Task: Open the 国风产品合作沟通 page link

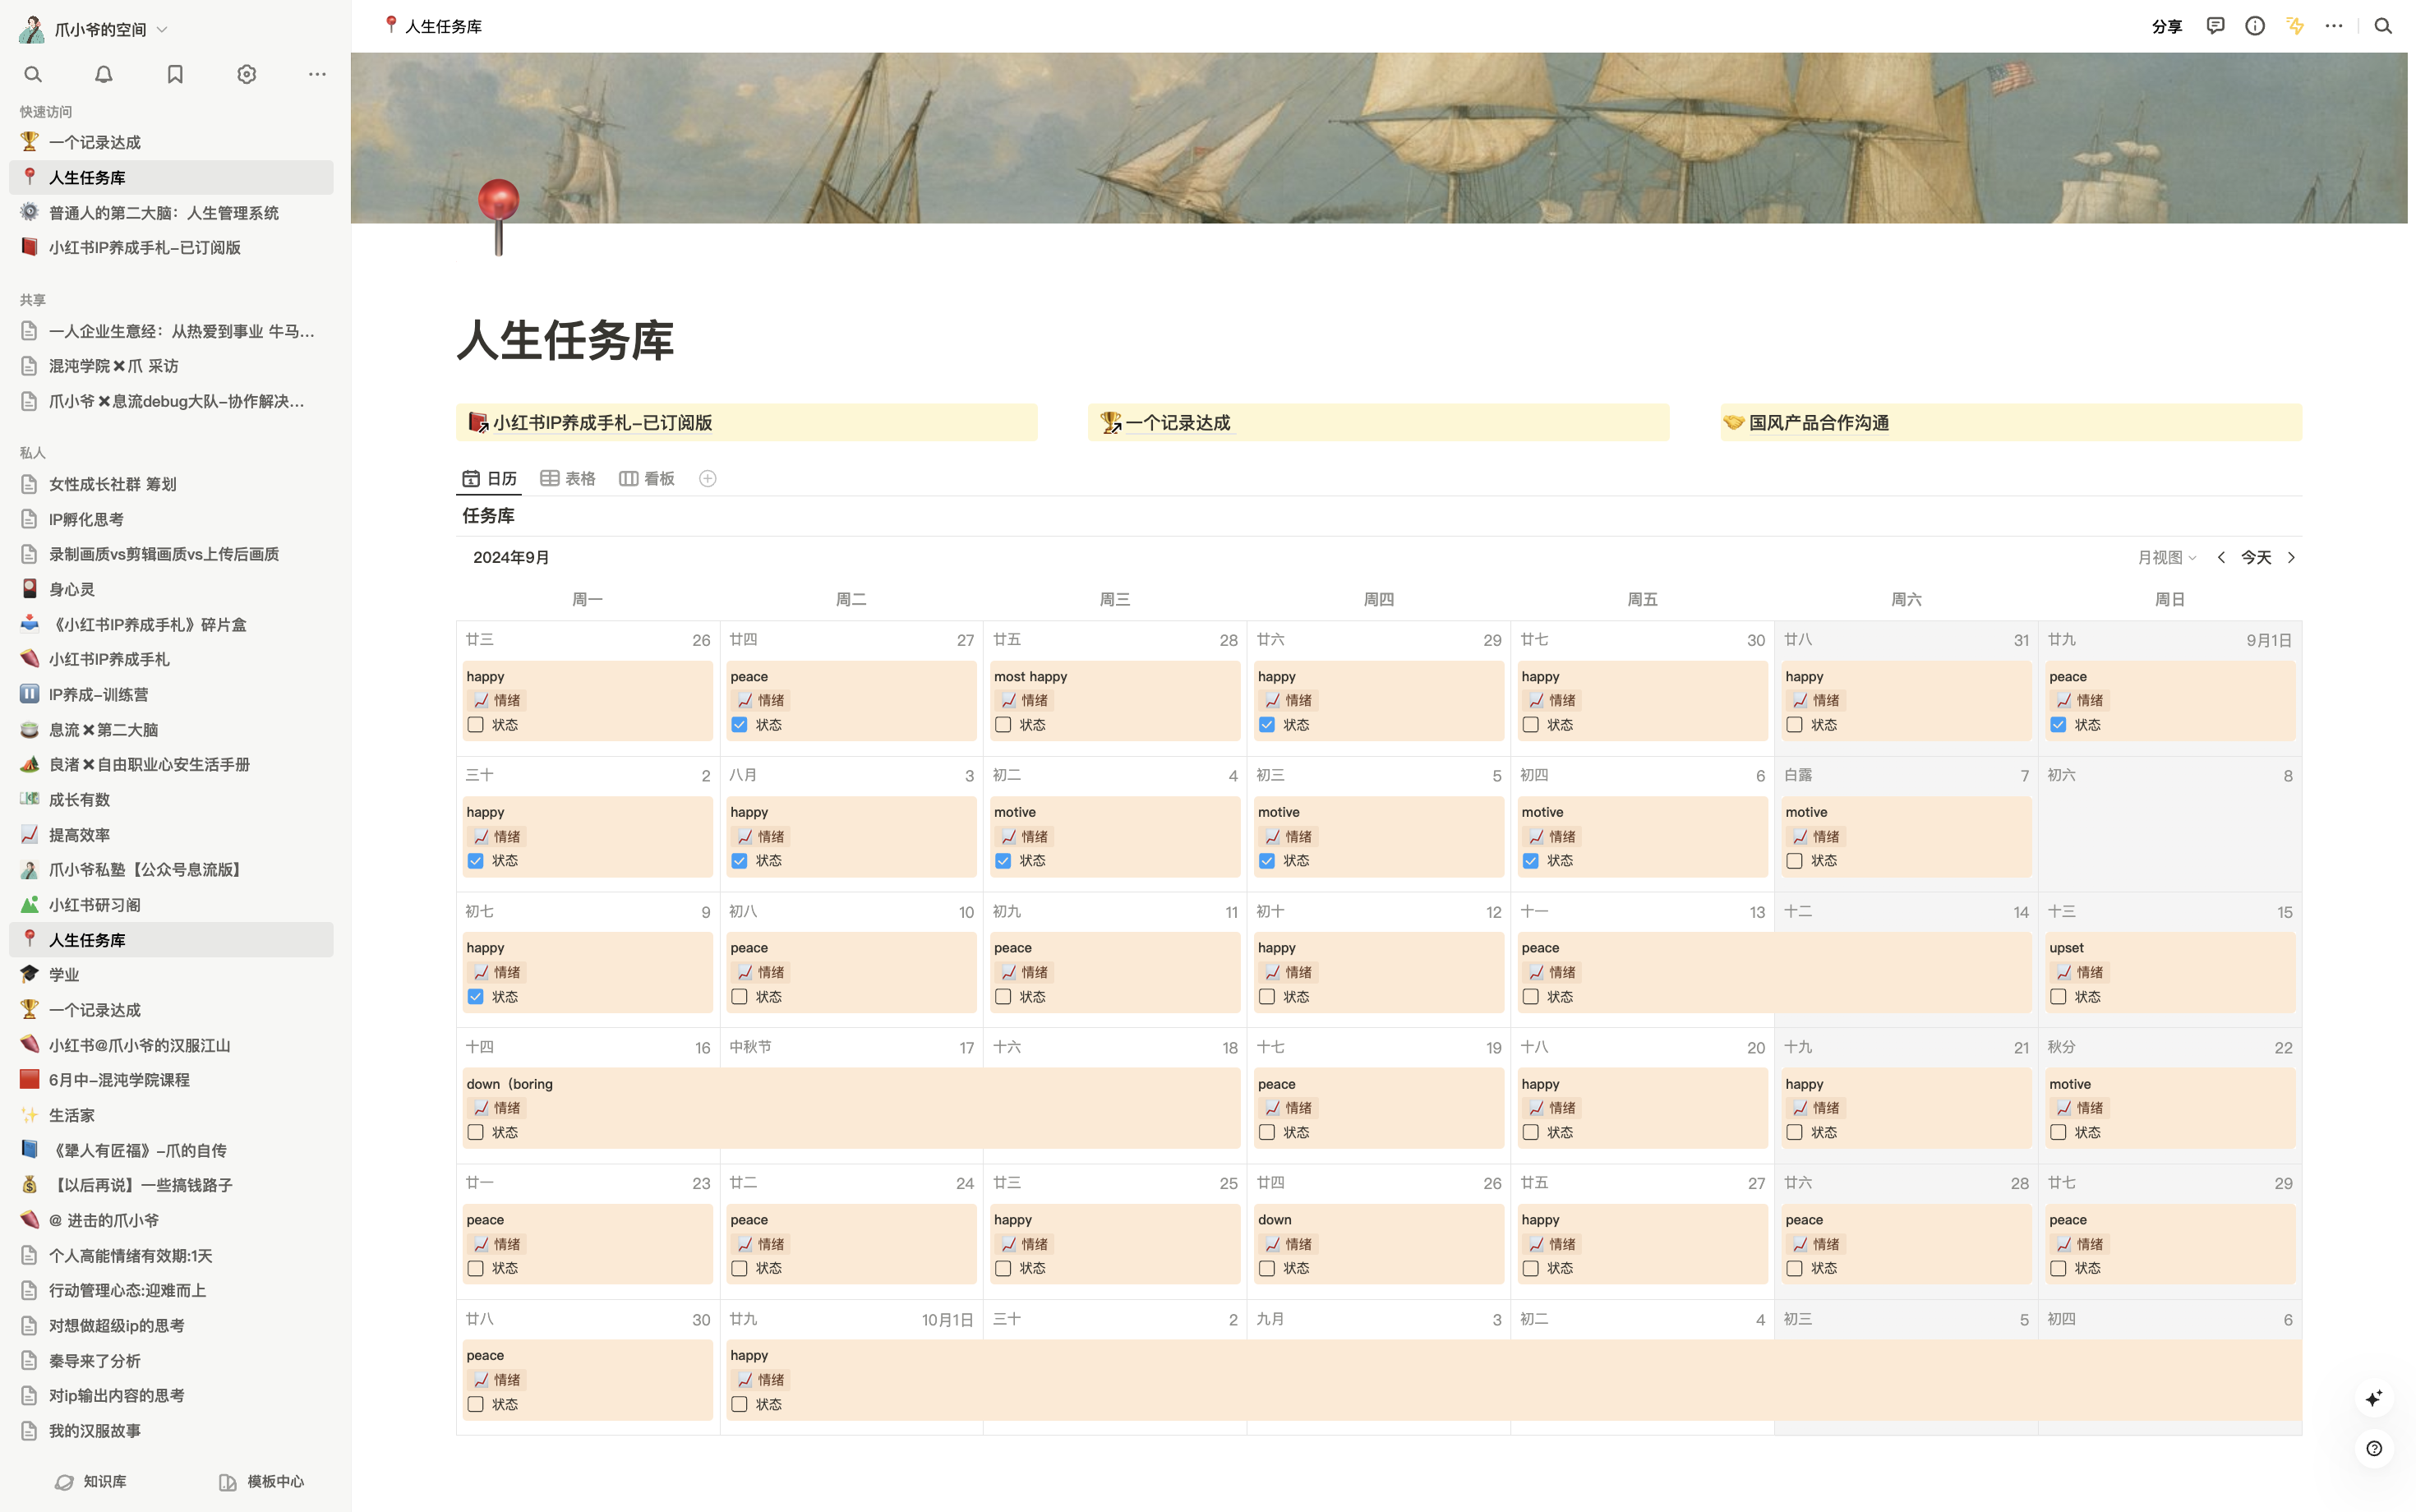Action: pyautogui.click(x=1818, y=423)
